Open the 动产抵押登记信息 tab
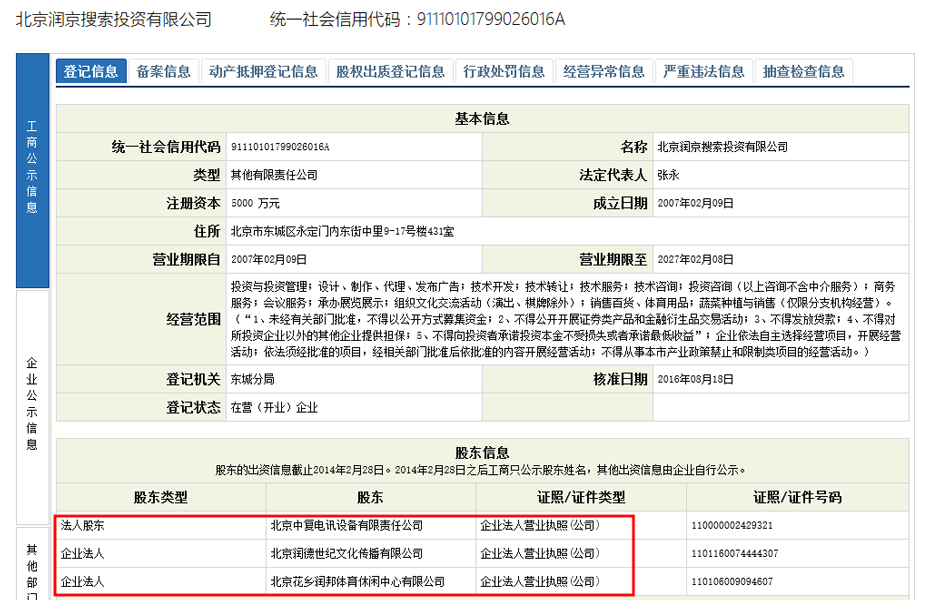The image size is (930, 600). (263, 71)
